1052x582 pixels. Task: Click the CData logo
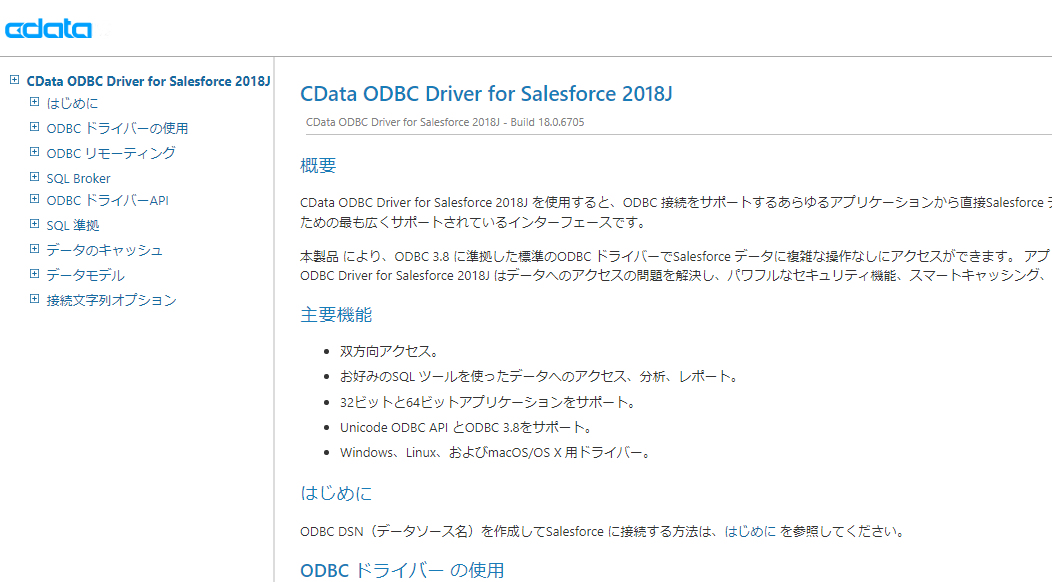tap(47, 28)
